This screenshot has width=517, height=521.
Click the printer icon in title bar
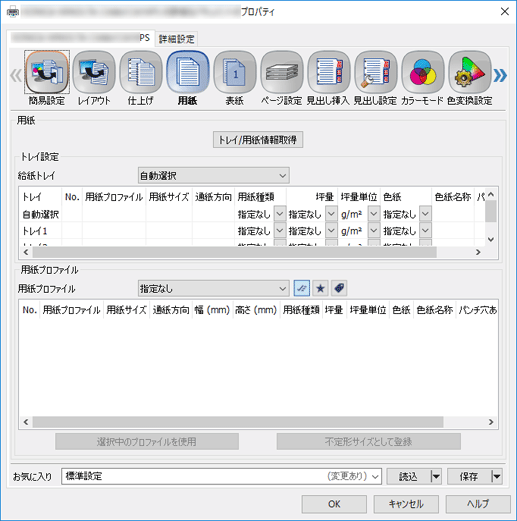coord(13,12)
